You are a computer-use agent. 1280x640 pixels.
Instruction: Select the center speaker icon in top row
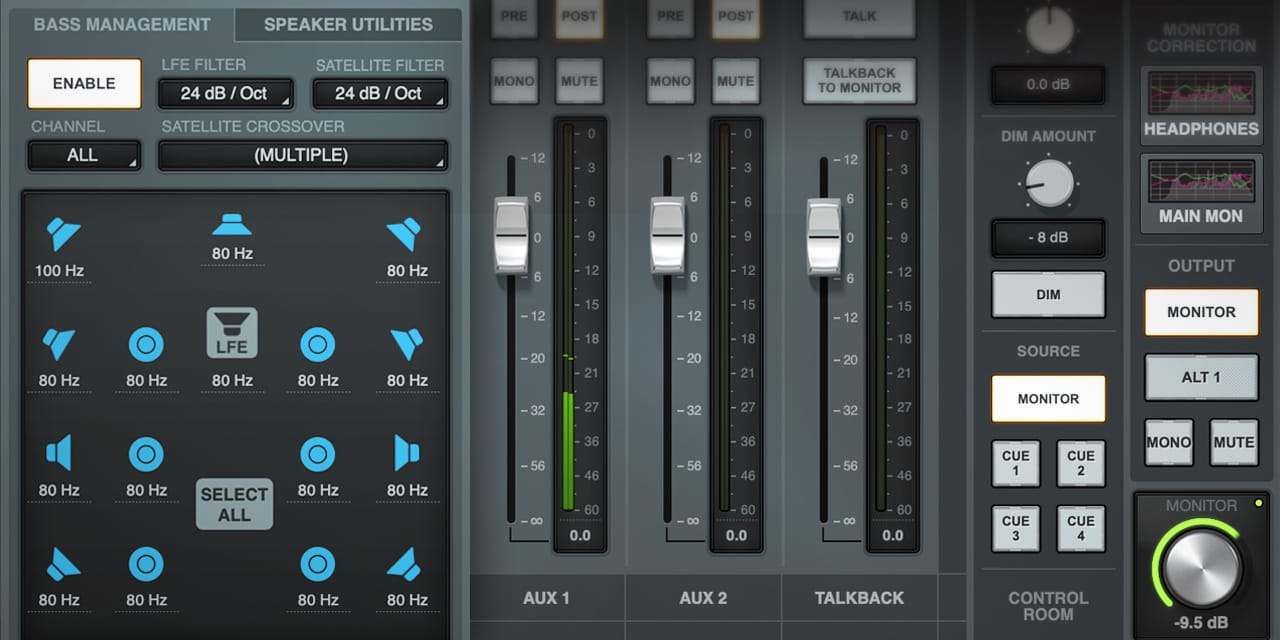click(232, 224)
